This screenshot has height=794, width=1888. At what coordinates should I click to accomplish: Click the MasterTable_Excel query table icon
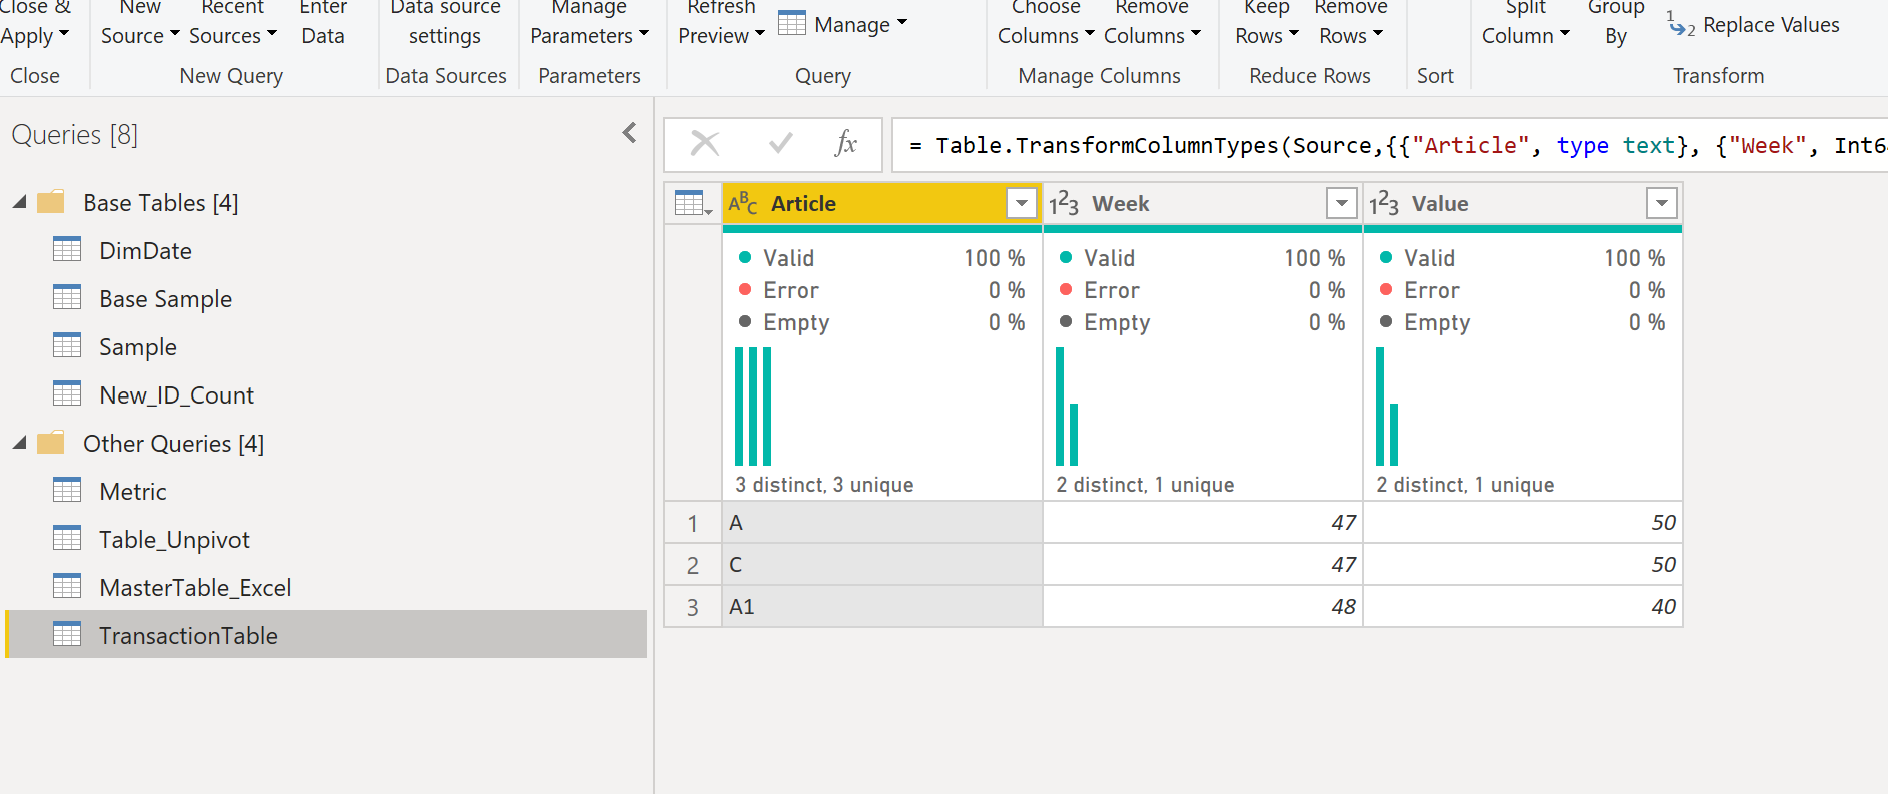67,587
